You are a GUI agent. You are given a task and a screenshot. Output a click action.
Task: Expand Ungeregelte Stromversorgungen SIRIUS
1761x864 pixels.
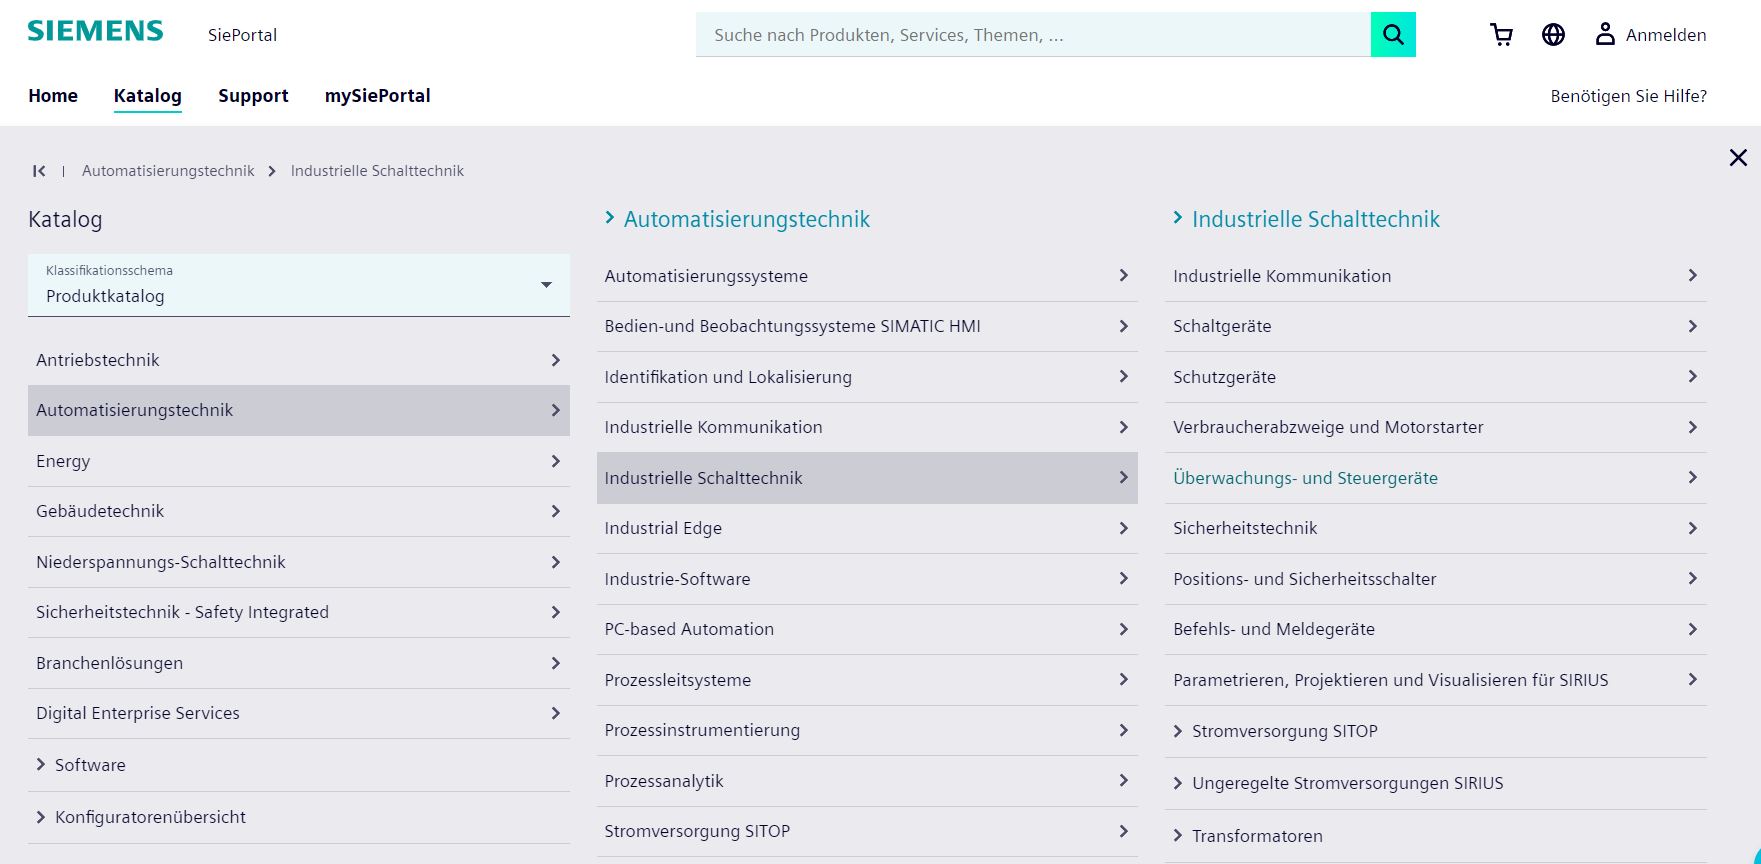pyautogui.click(x=1436, y=783)
